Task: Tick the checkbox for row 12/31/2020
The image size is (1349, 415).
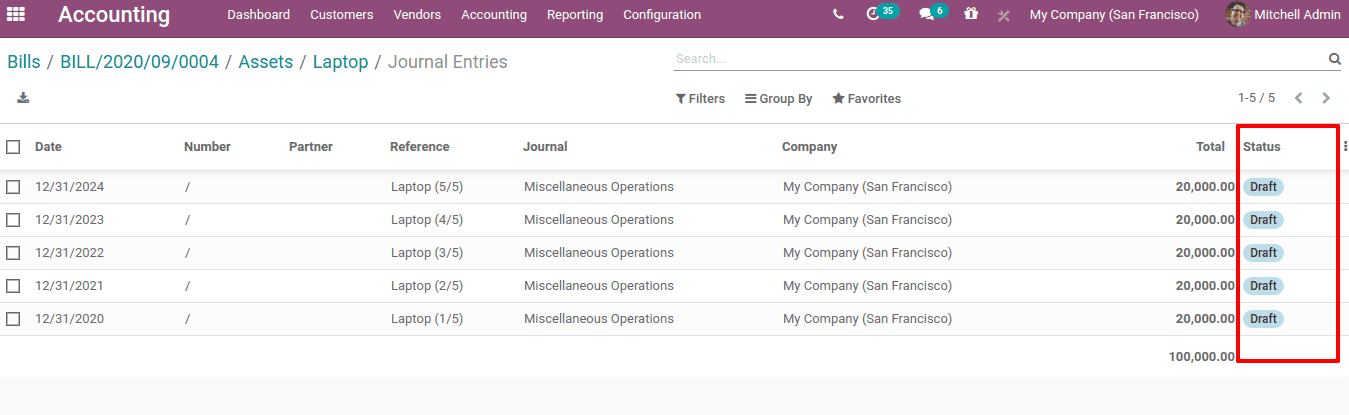Action: click(x=13, y=319)
